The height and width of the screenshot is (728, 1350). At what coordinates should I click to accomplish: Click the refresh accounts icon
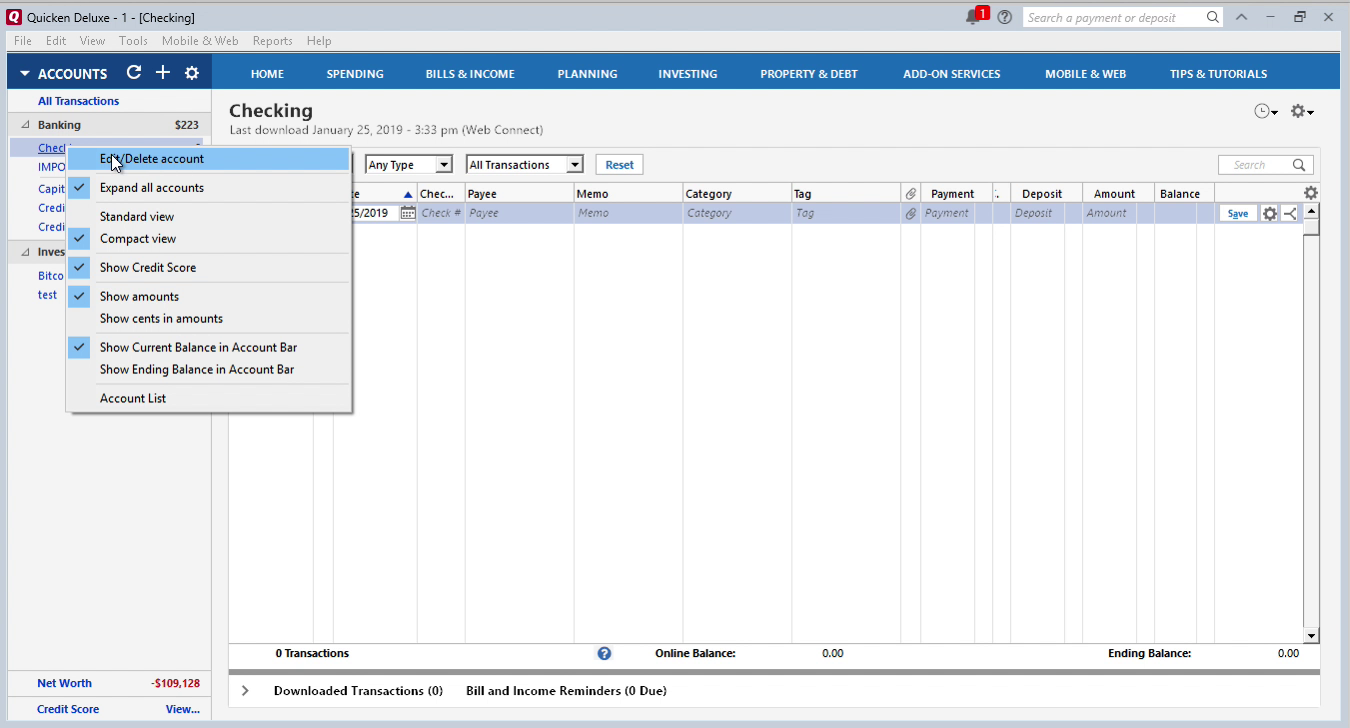[x=134, y=73]
